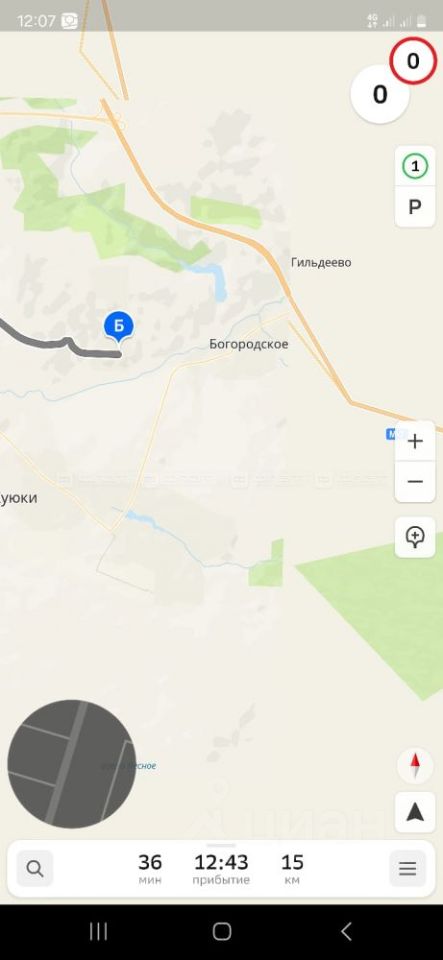Select destination pin Б on map

click(119, 327)
